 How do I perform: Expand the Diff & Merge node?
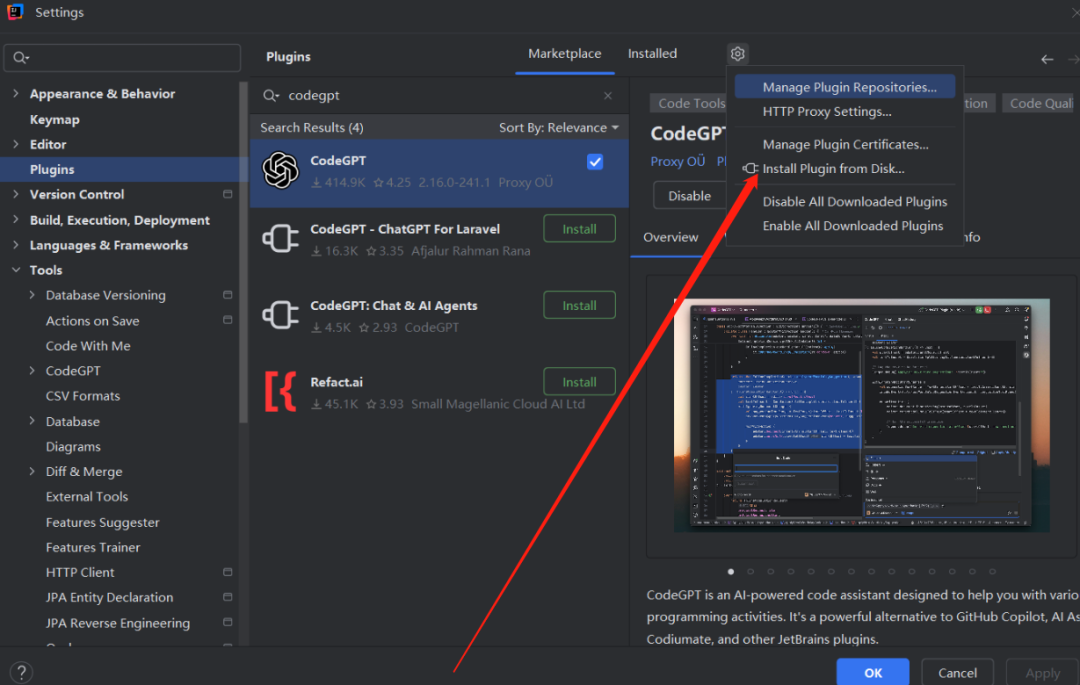pos(32,471)
